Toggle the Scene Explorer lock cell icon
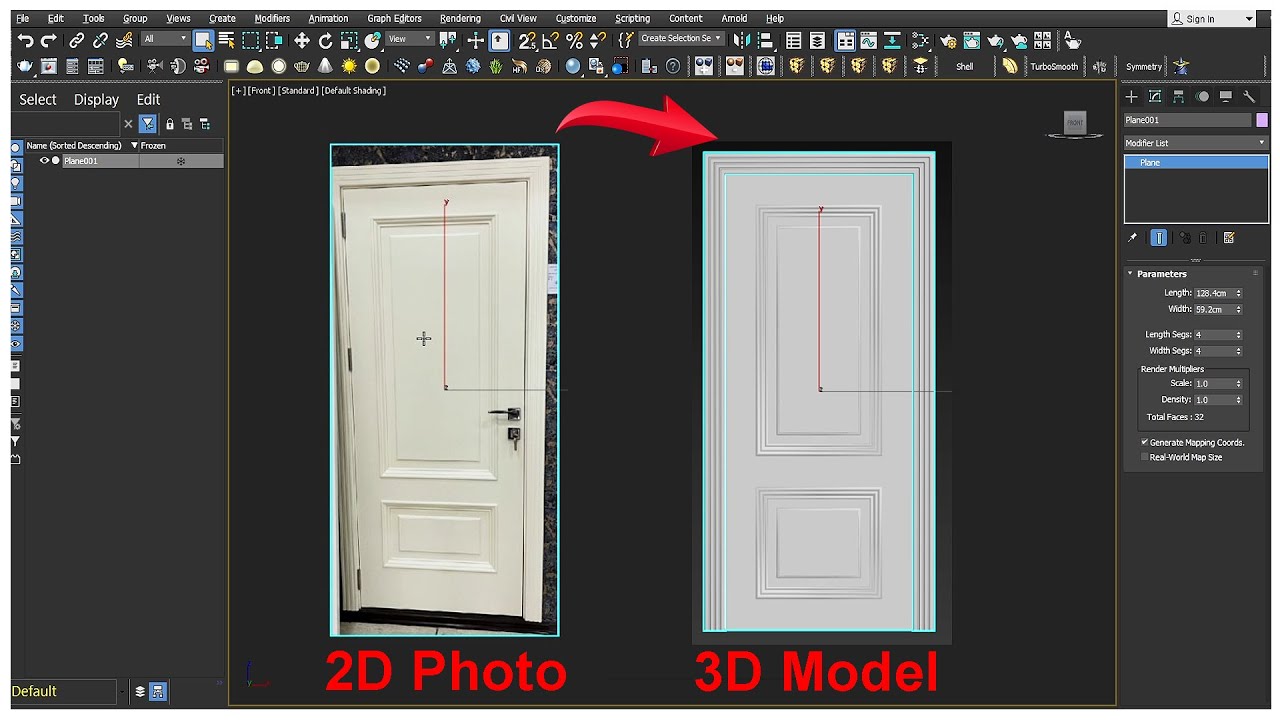 tap(170, 124)
